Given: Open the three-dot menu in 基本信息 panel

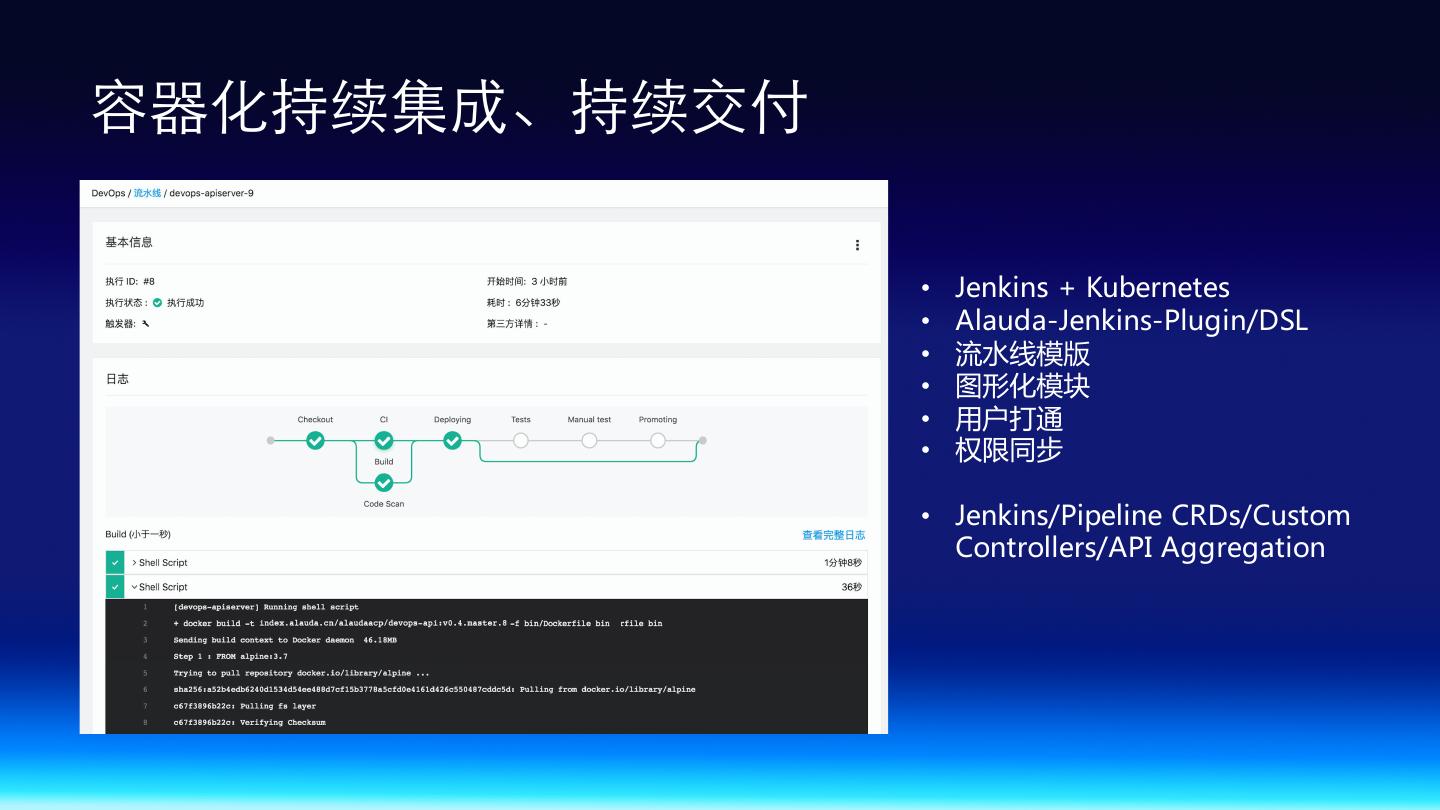Looking at the screenshot, I should click(857, 245).
